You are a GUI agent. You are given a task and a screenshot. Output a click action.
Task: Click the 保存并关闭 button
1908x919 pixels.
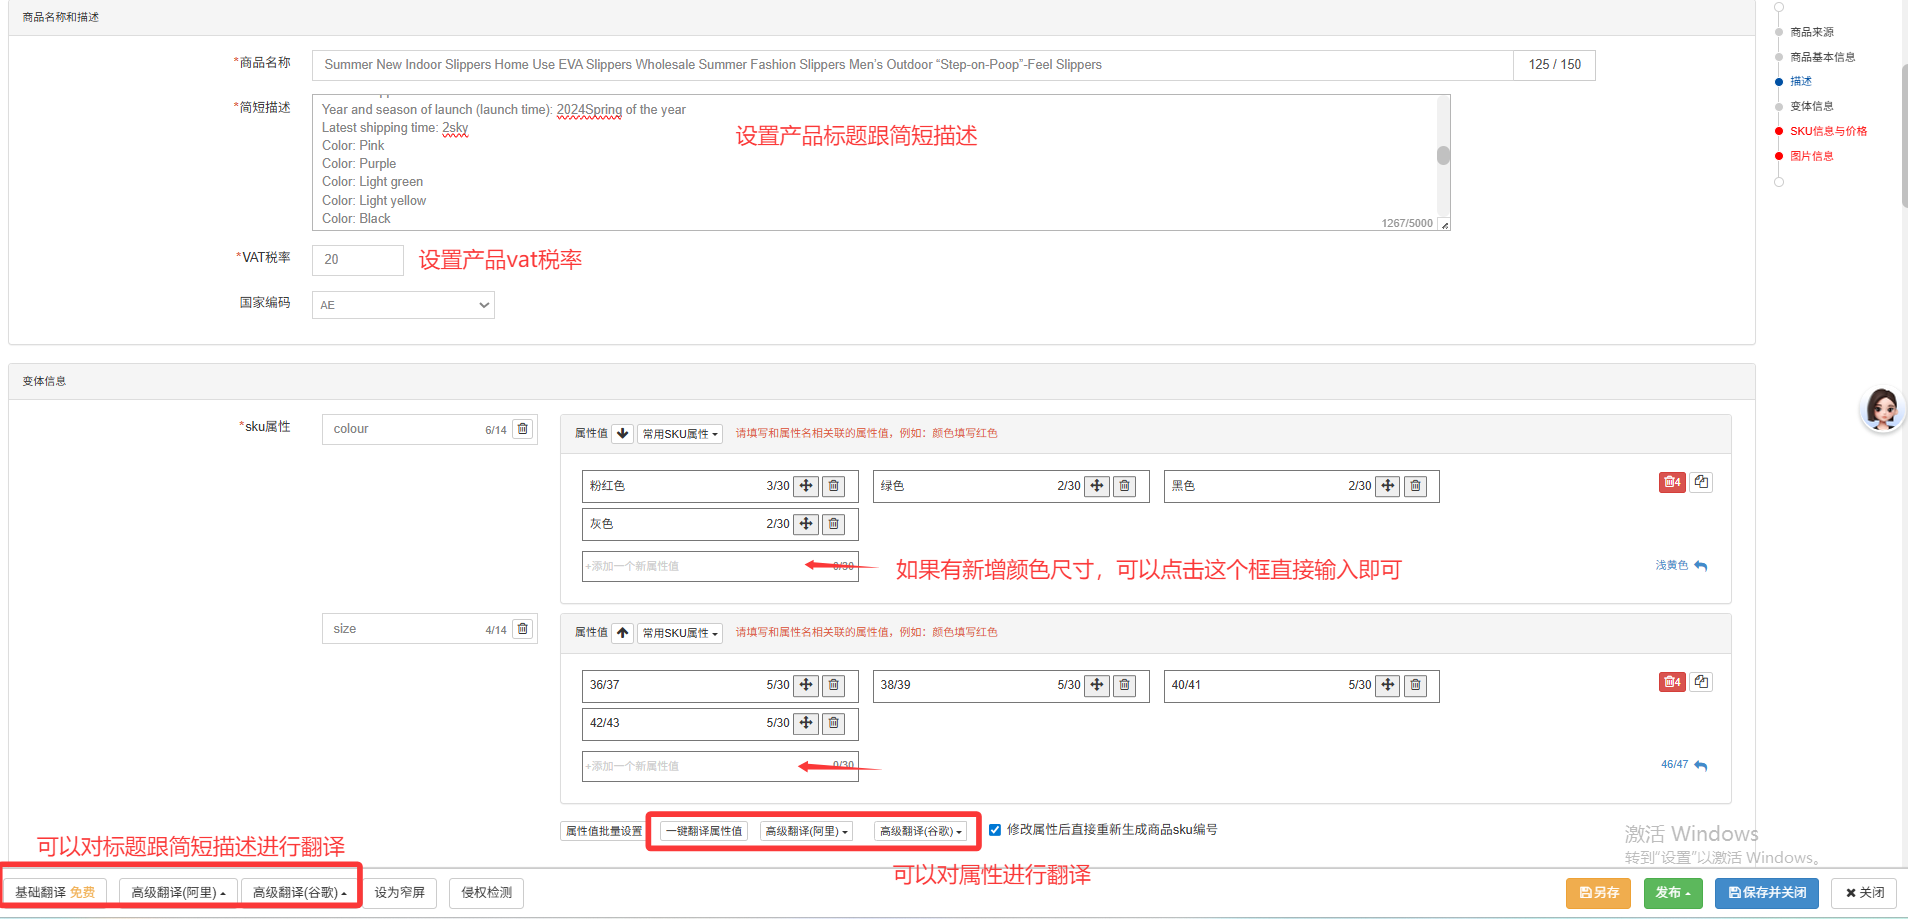click(1767, 893)
